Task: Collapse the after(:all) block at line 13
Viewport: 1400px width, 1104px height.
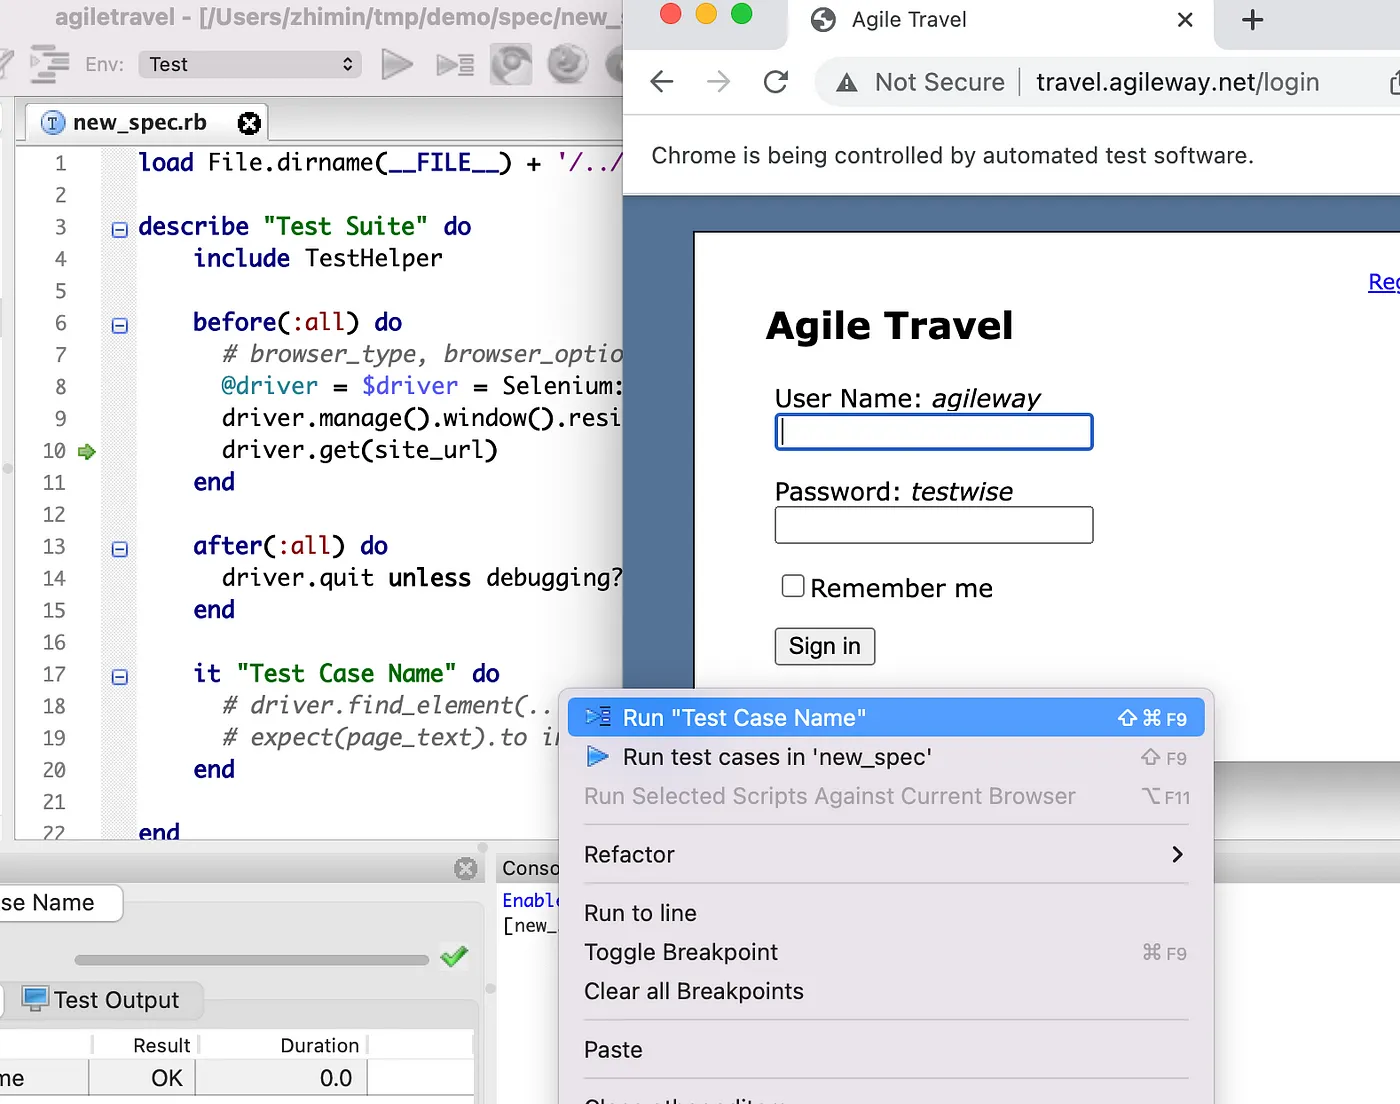Action: [120, 549]
